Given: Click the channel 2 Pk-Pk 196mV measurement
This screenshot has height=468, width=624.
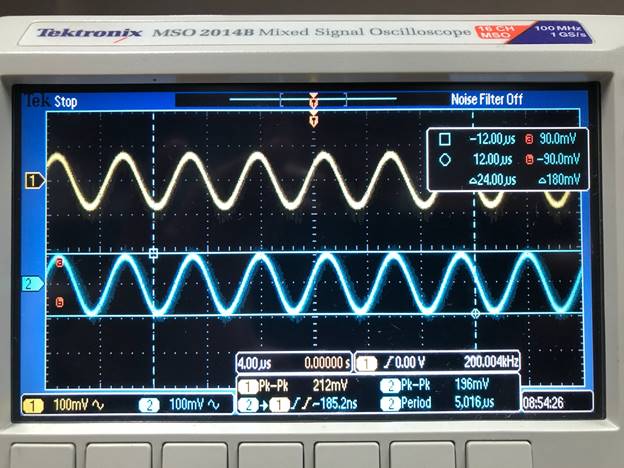Looking at the screenshot, I should [435, 384].
